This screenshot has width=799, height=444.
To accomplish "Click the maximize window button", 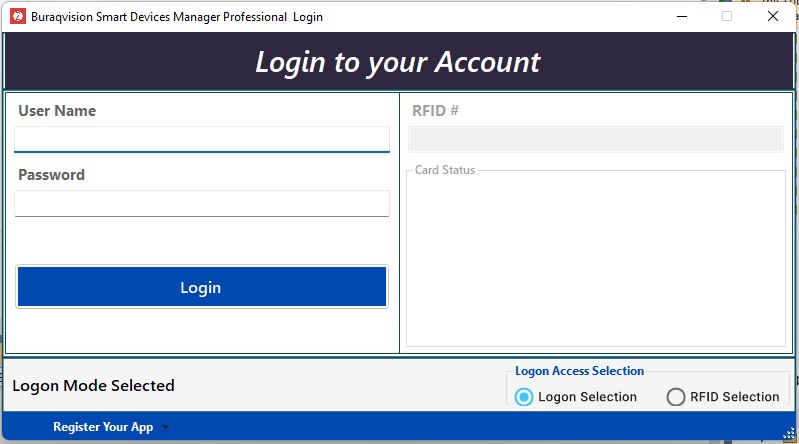I will pos(727,16).
